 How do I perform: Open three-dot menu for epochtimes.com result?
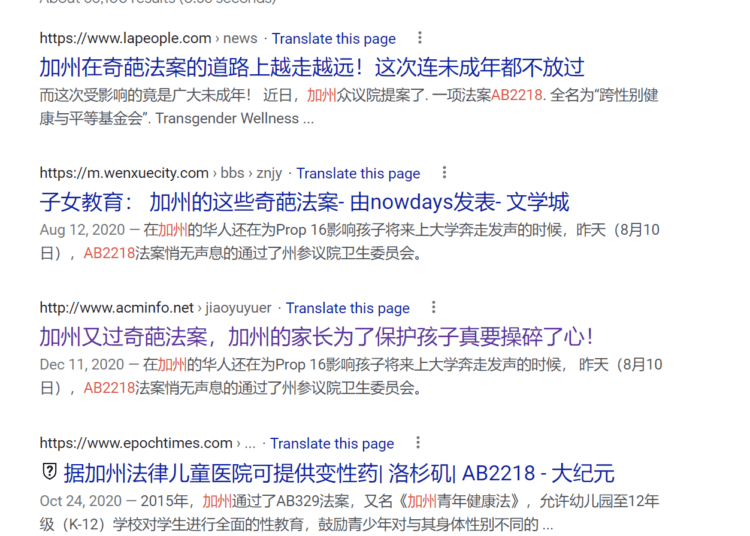tap(418, 443)
